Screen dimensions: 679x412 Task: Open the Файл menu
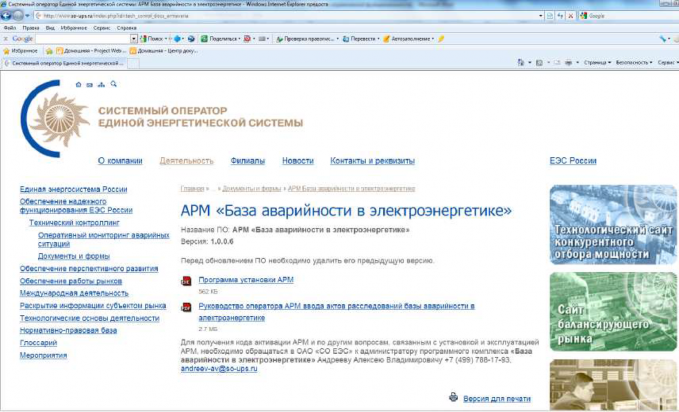(x=10, y=28)
